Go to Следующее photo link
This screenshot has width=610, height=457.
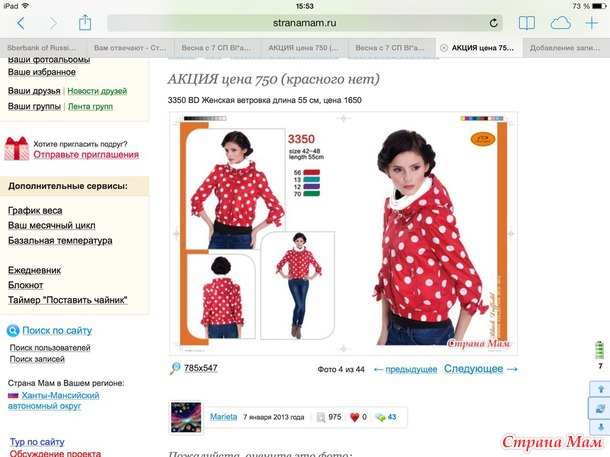481,369
